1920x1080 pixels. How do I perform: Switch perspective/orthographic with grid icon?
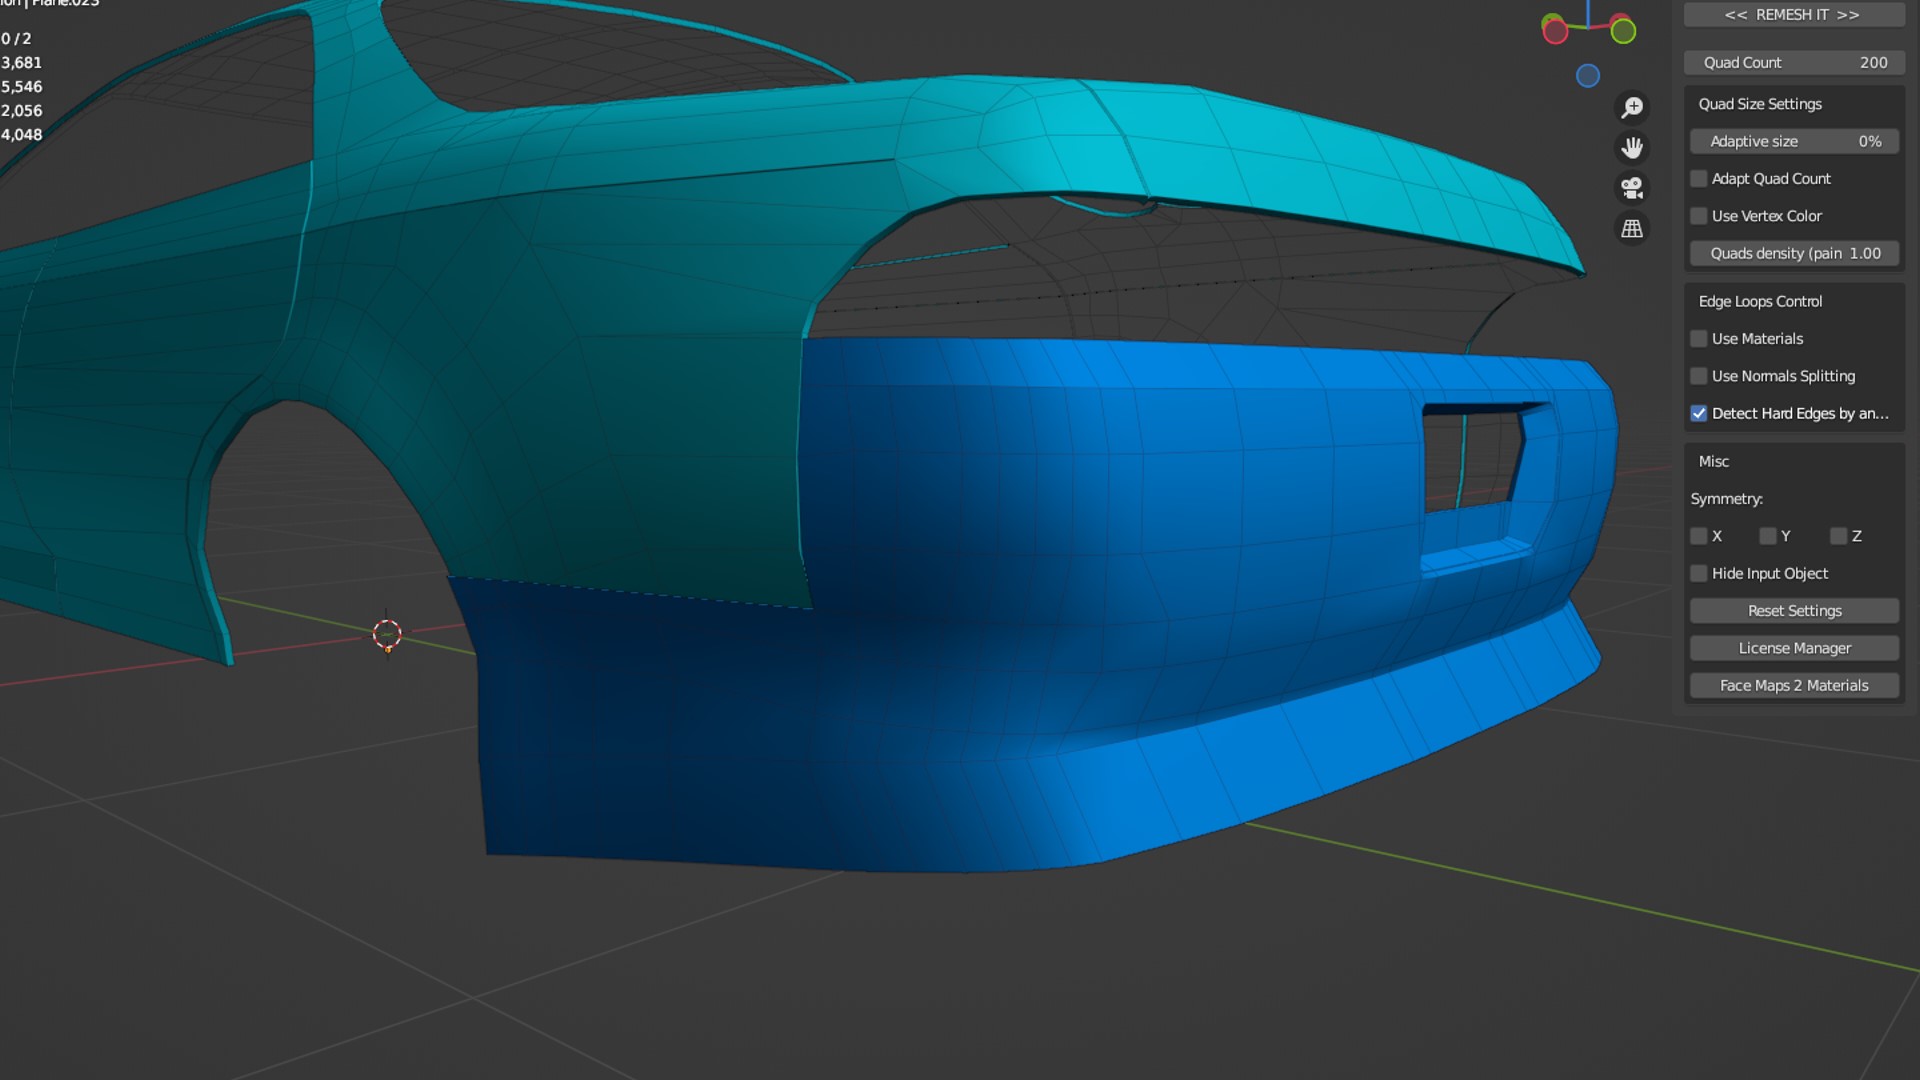pyautogui.click(x=1632, y=229)
